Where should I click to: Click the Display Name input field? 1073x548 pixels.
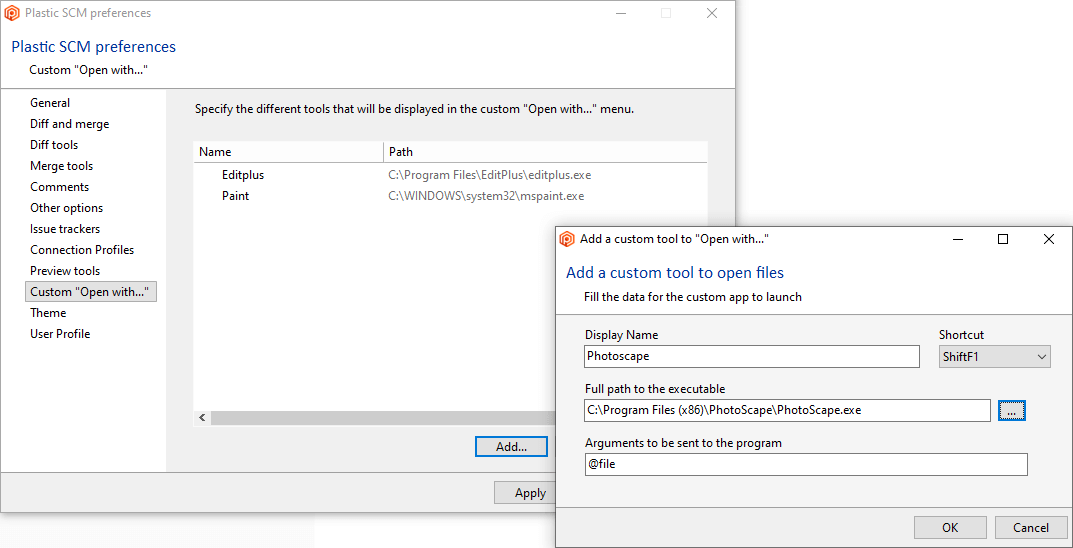(752, 356)
